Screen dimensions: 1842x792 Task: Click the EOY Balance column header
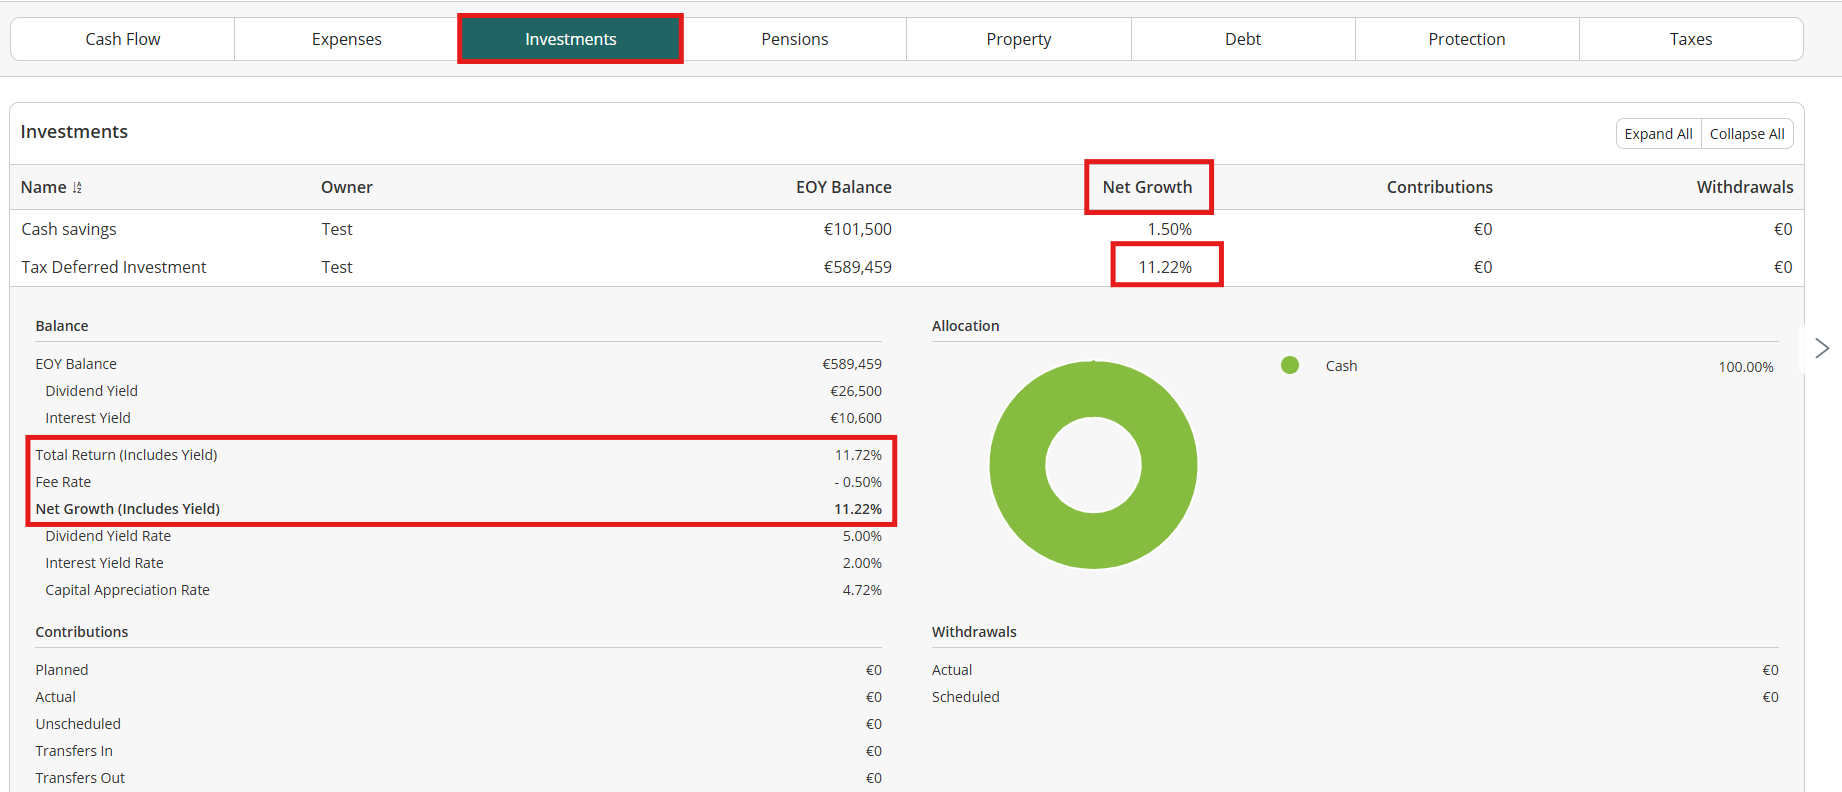tap(843, 187)
